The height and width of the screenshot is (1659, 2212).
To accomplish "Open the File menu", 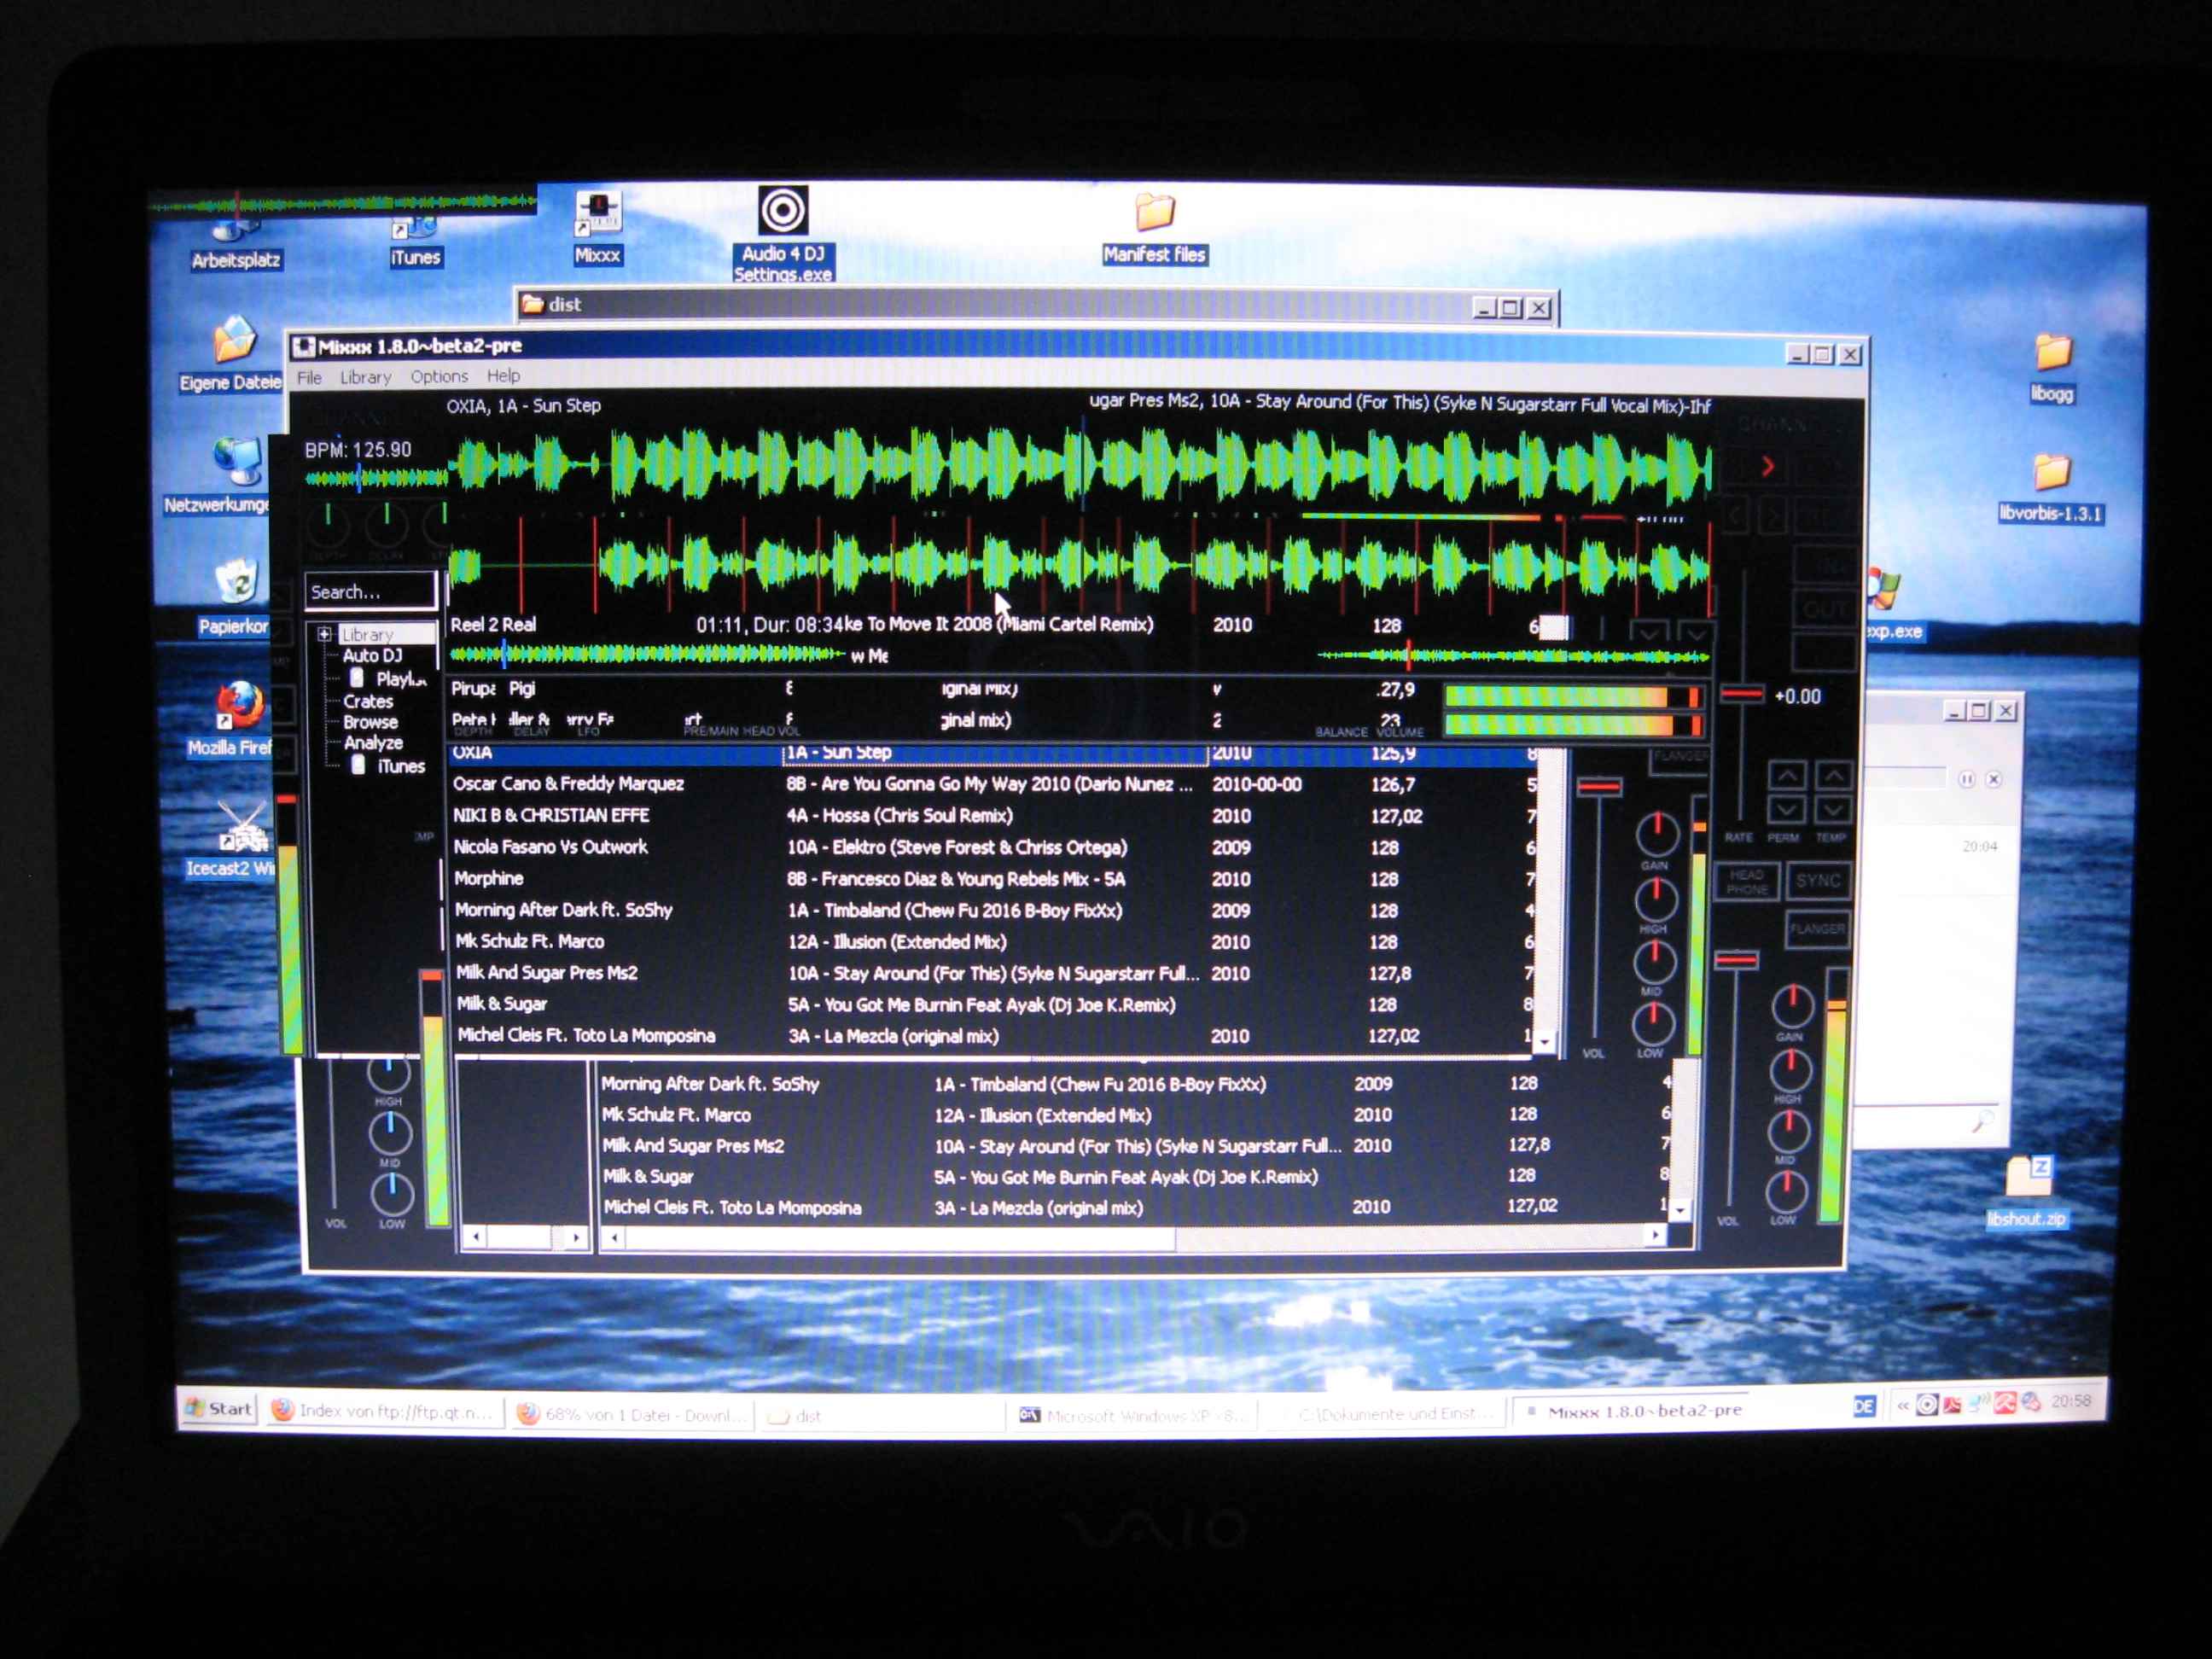I will click(309, 377).
